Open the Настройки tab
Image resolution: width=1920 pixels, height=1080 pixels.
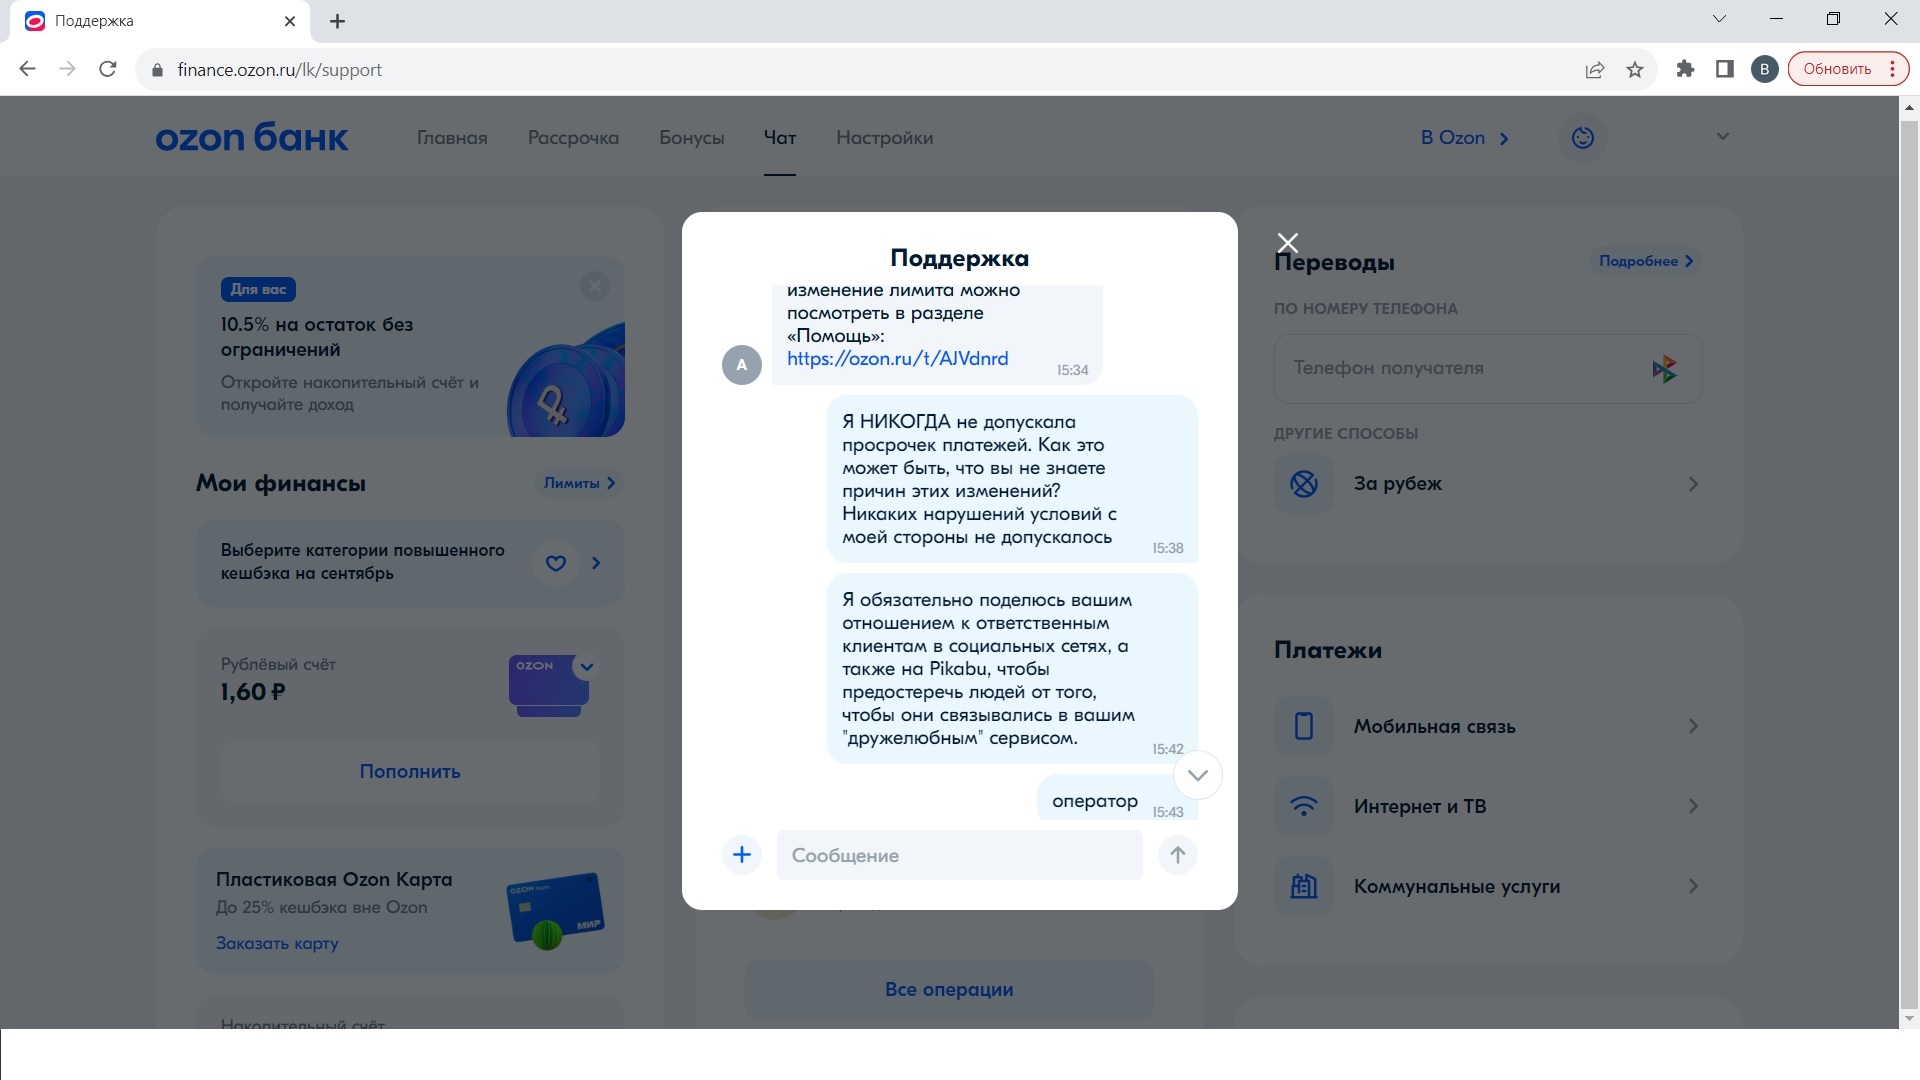[x=885, y=138]
